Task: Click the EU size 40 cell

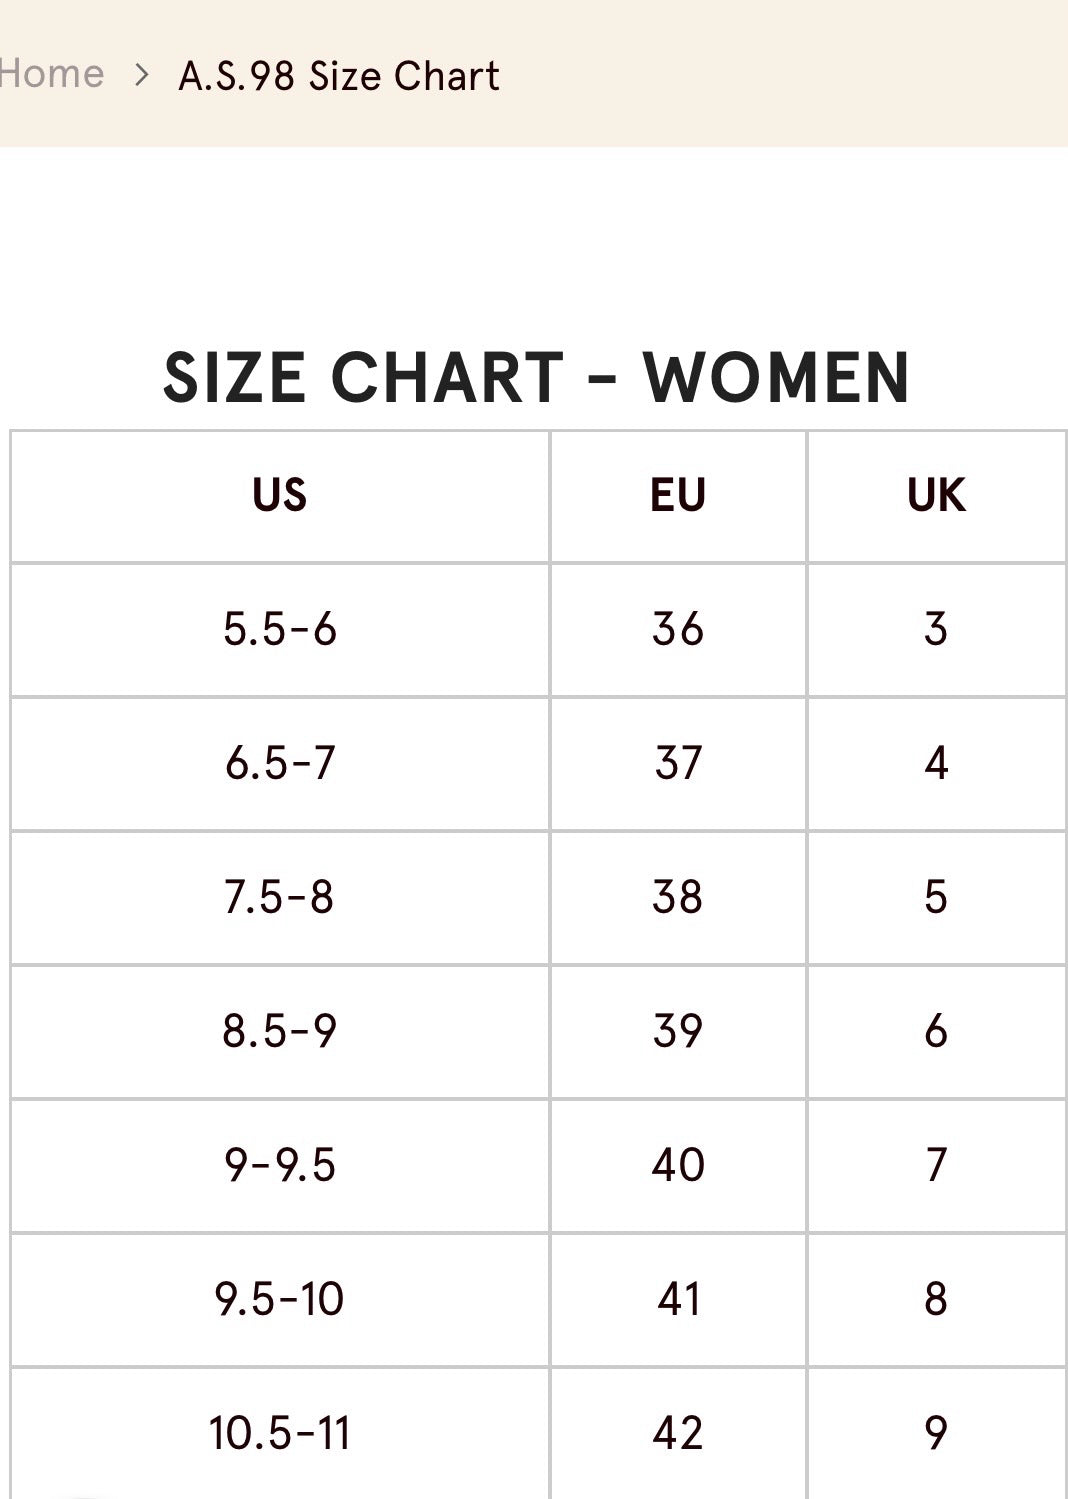Action: tap(678, 1166)
